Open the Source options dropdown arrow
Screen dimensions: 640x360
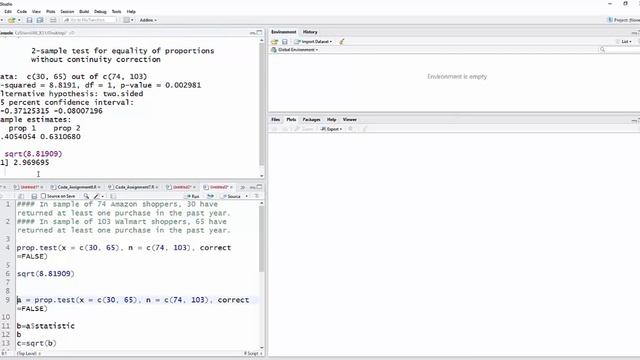(x=247, y=196)
